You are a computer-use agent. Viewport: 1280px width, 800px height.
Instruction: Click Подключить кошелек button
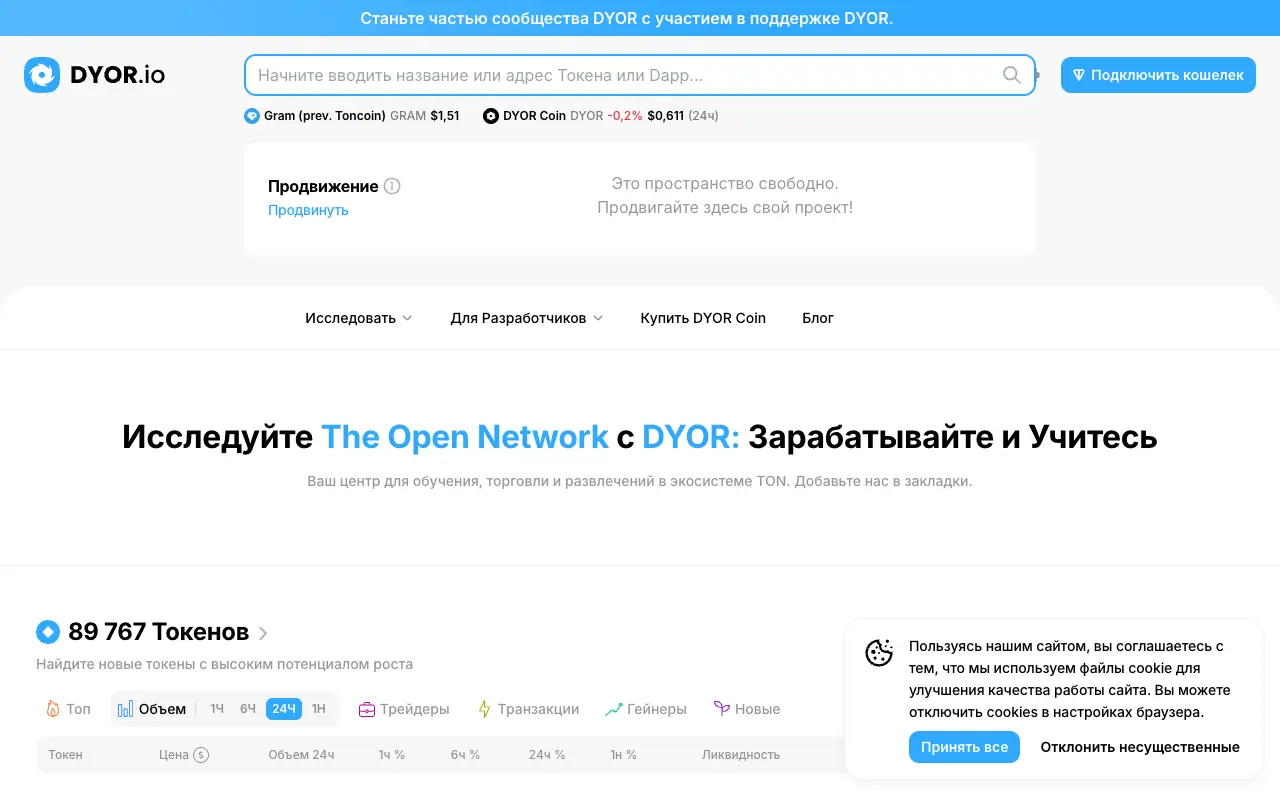[x=1158, y=75]
